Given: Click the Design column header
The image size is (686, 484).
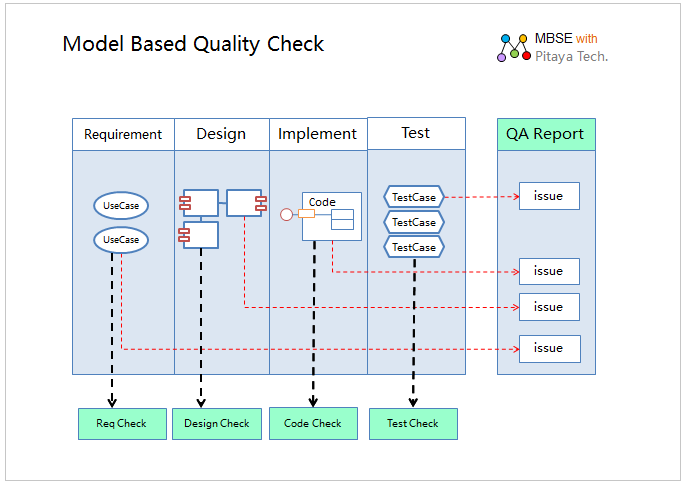Looking at the screenshot, I should click(222, 134).
